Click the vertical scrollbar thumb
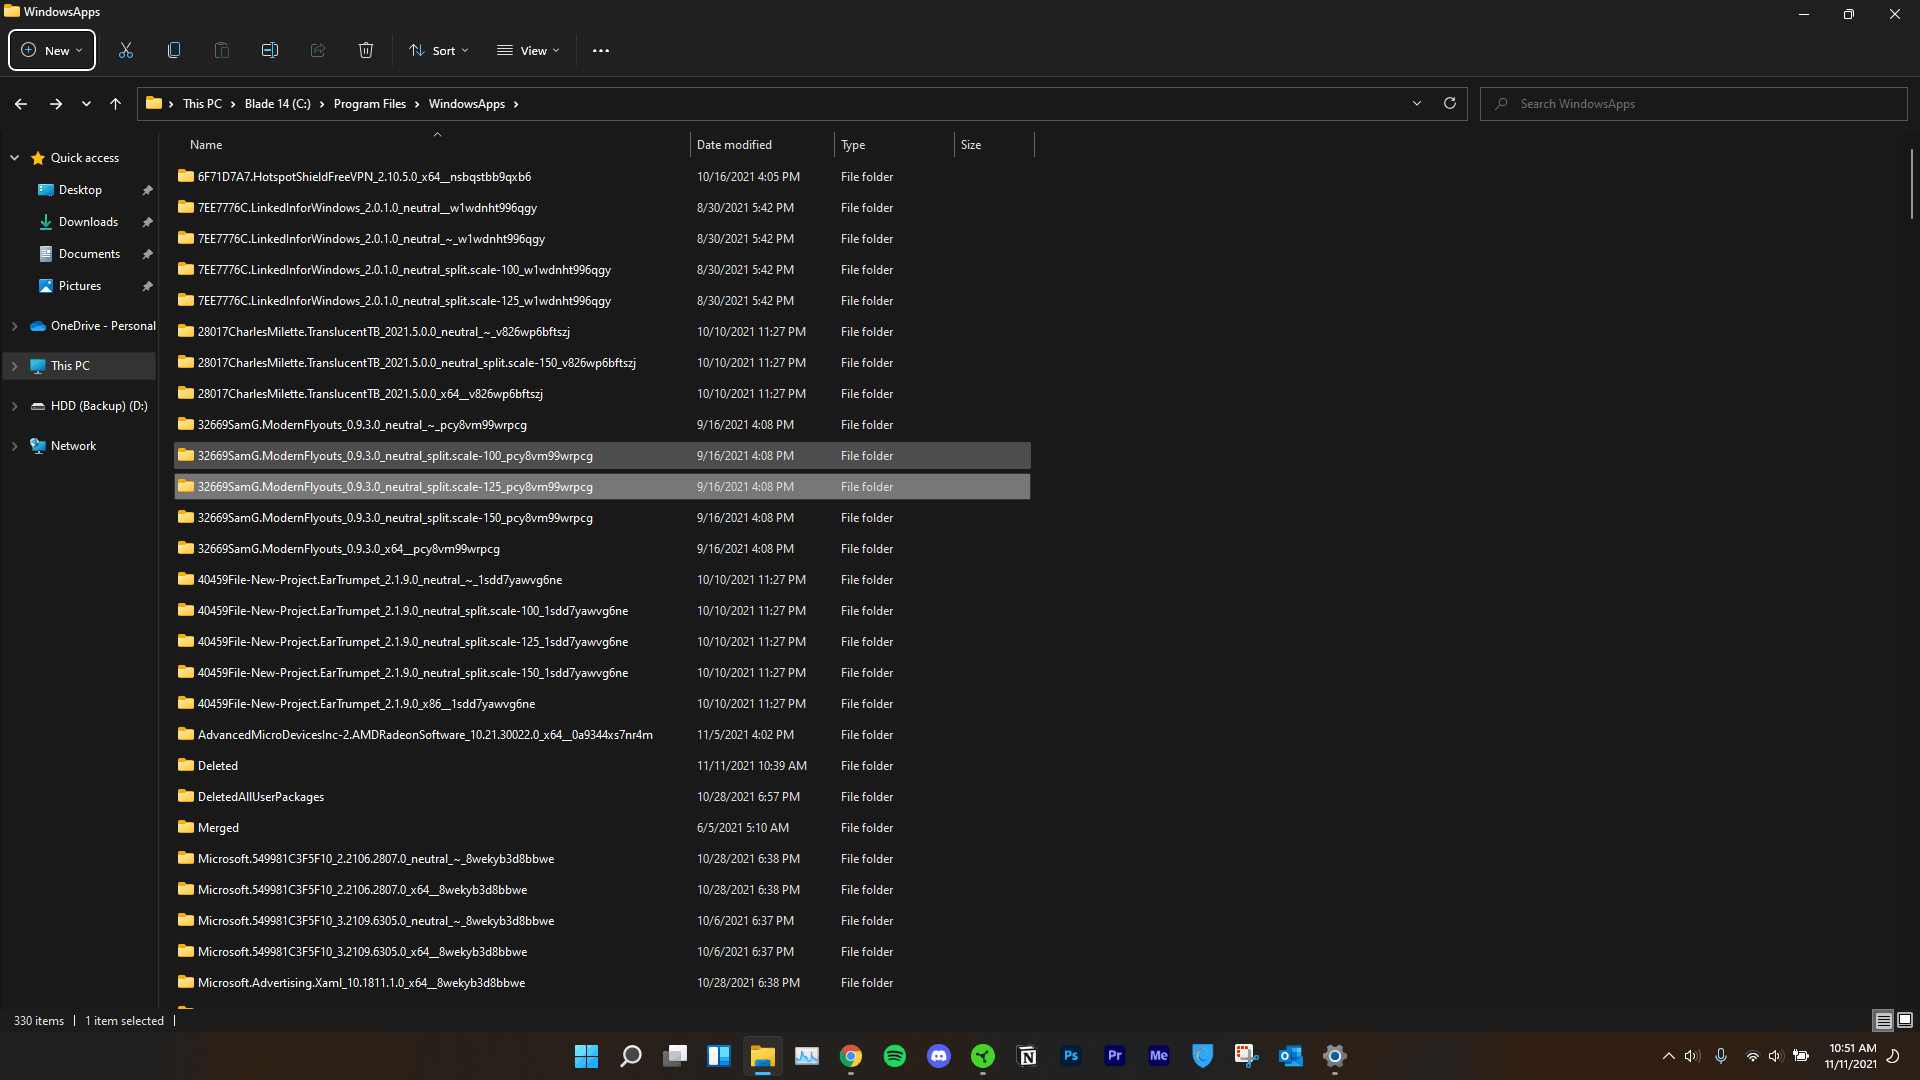1920x1080 pixels. [x=1912, y=184]
